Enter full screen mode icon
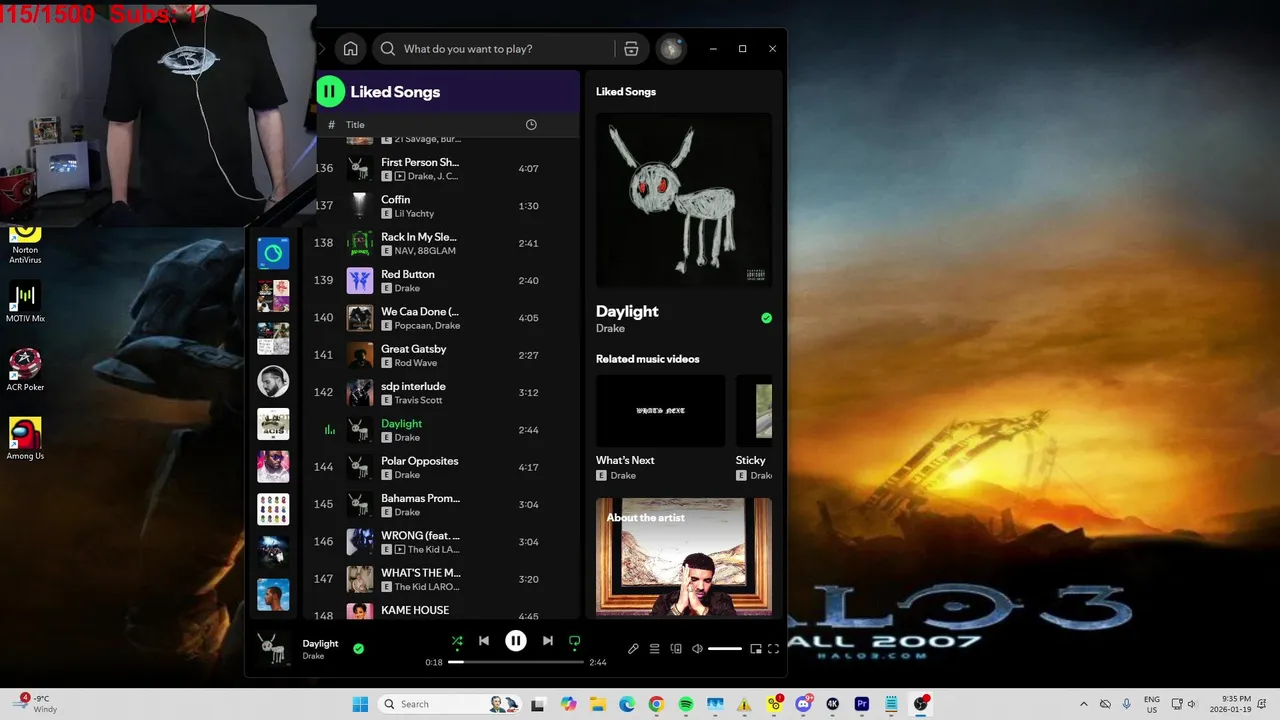The height and width of the screenshot is (720, 1280). (773, 649)
